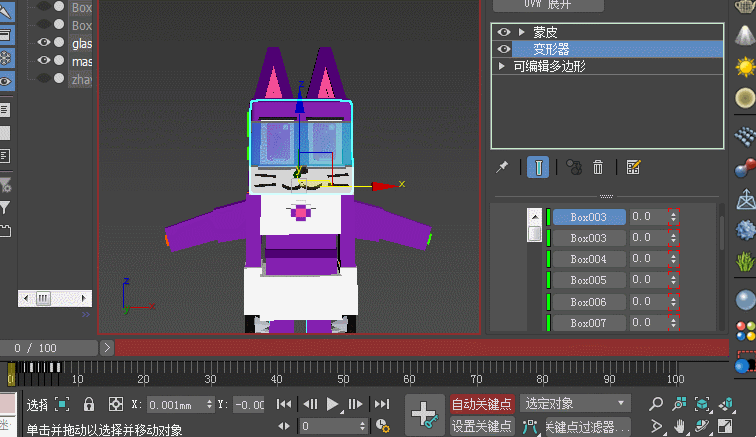Image resolution: width=756 pixels, height=437 pixels.
Task: Click the wireframe pyramid icon
Action: click(x=745, y=199)
